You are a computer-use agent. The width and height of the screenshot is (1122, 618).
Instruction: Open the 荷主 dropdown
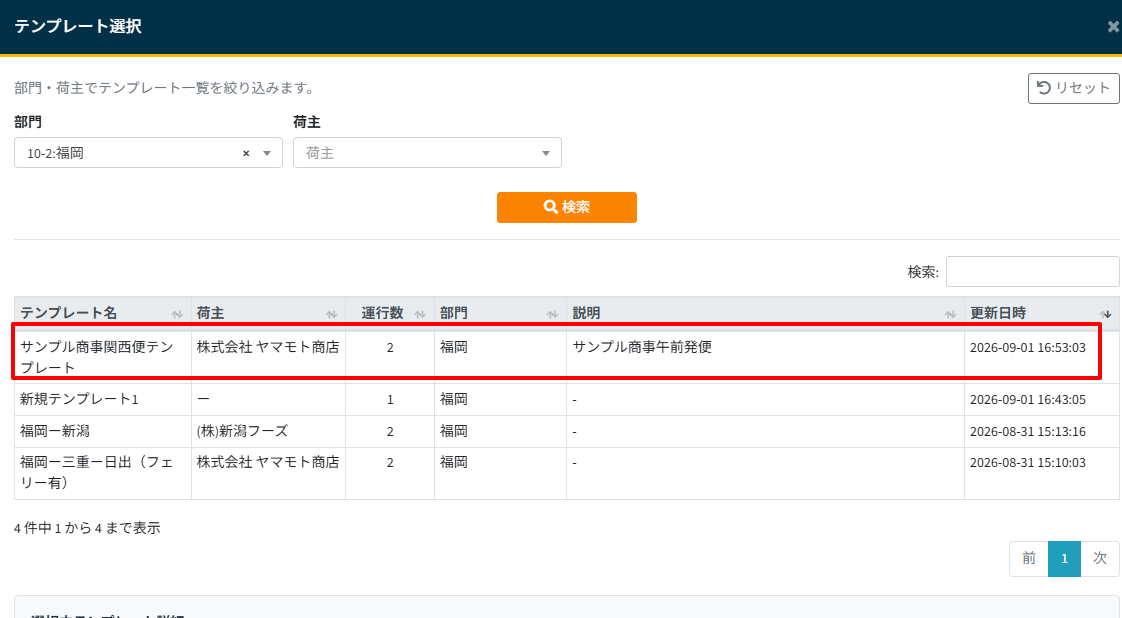(427, 152)
